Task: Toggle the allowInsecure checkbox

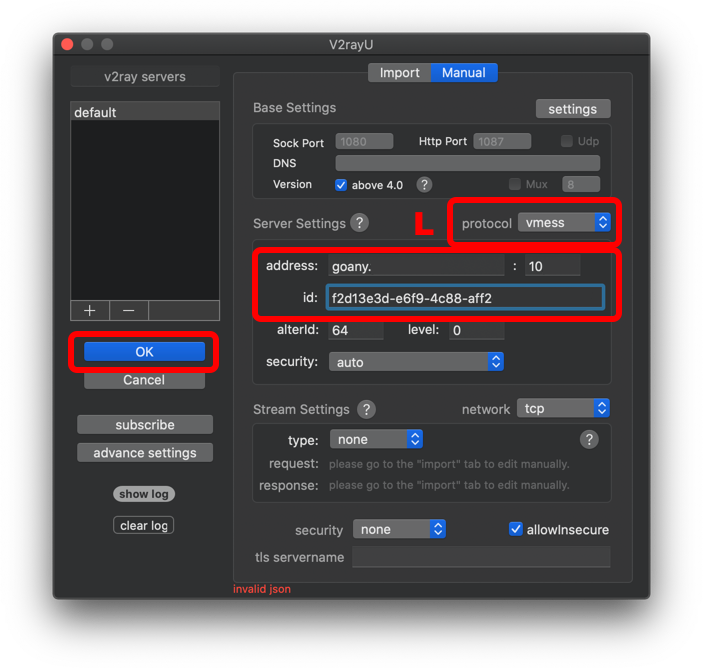Action: (x=516, y=529)
